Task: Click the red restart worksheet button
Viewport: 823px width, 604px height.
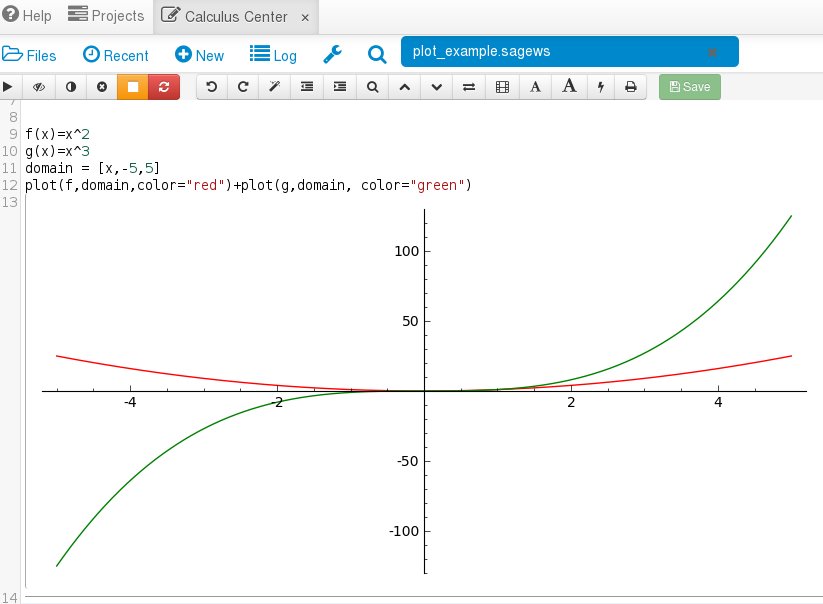Action: [x=163, y=87]
